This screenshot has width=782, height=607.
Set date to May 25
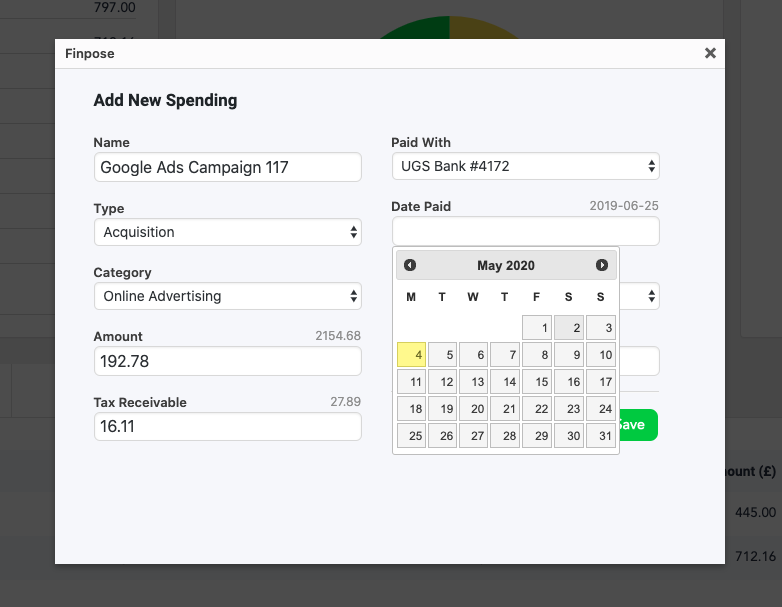[411, 435]
